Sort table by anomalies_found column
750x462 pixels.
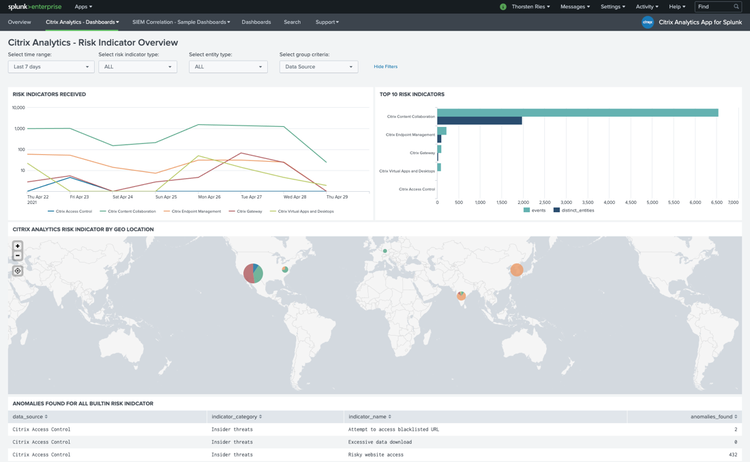tap(714, 417)
